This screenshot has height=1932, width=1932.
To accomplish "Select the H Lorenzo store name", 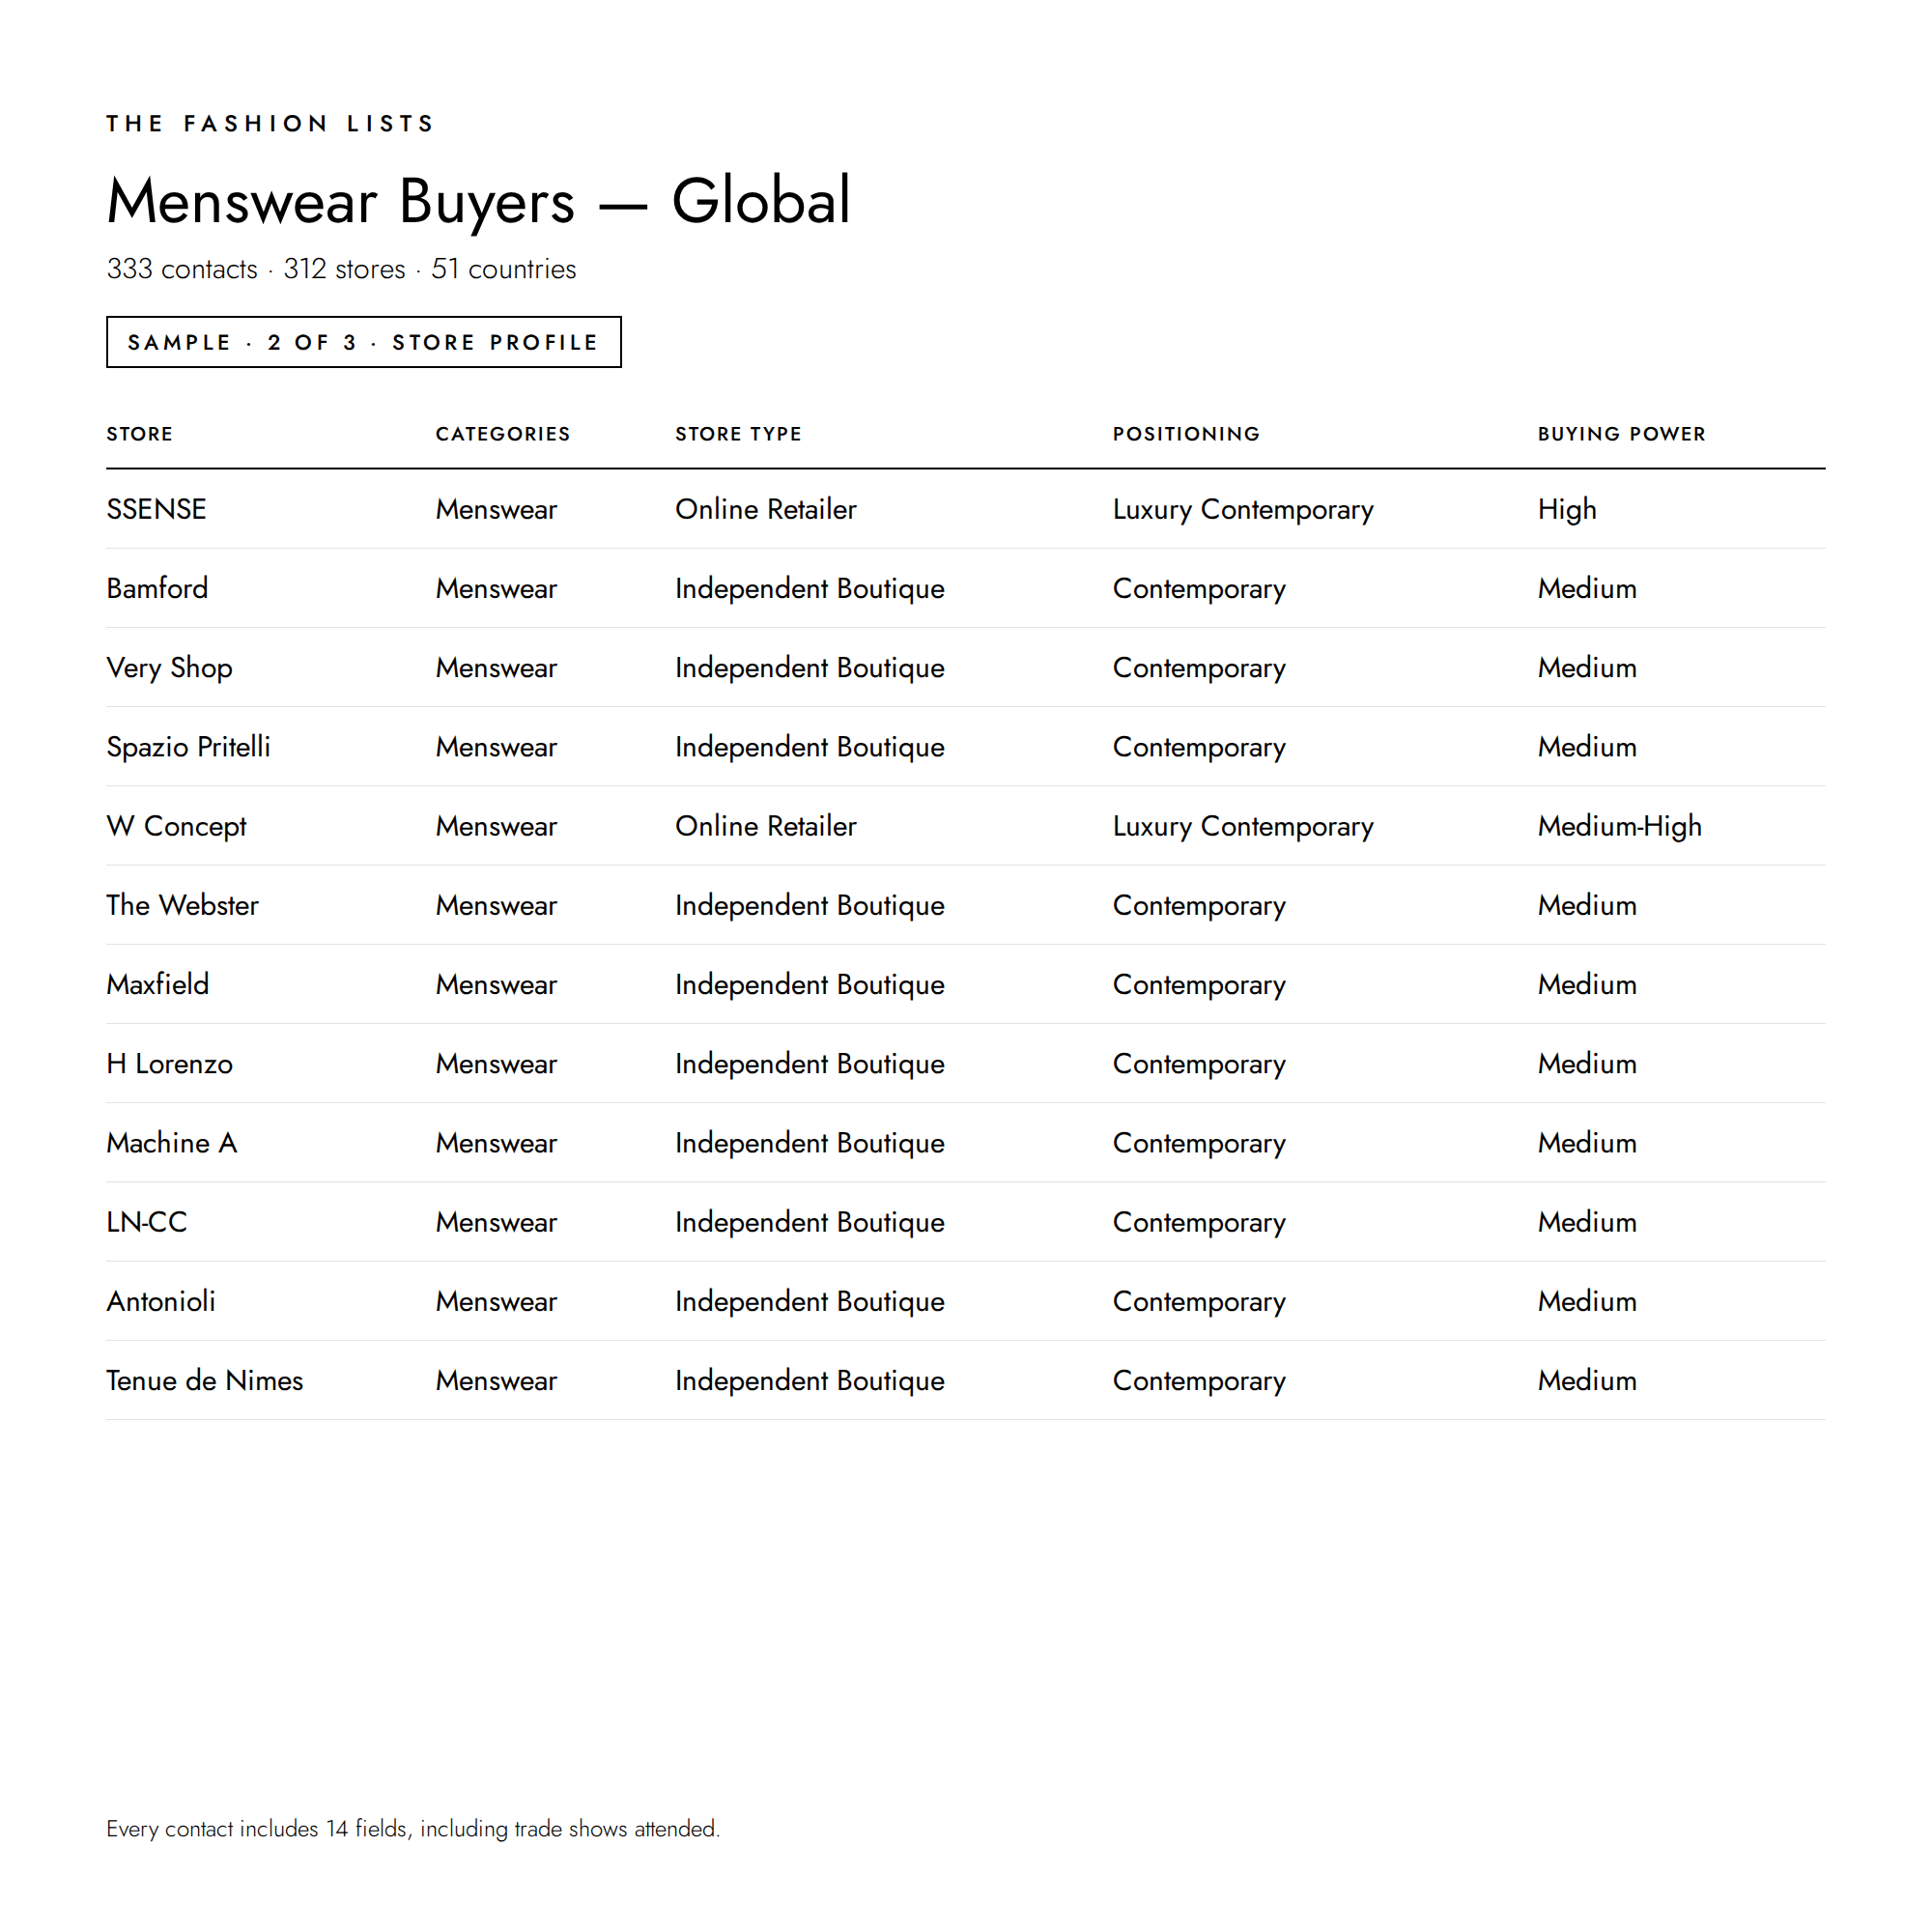I will [x=170, y=1064].
